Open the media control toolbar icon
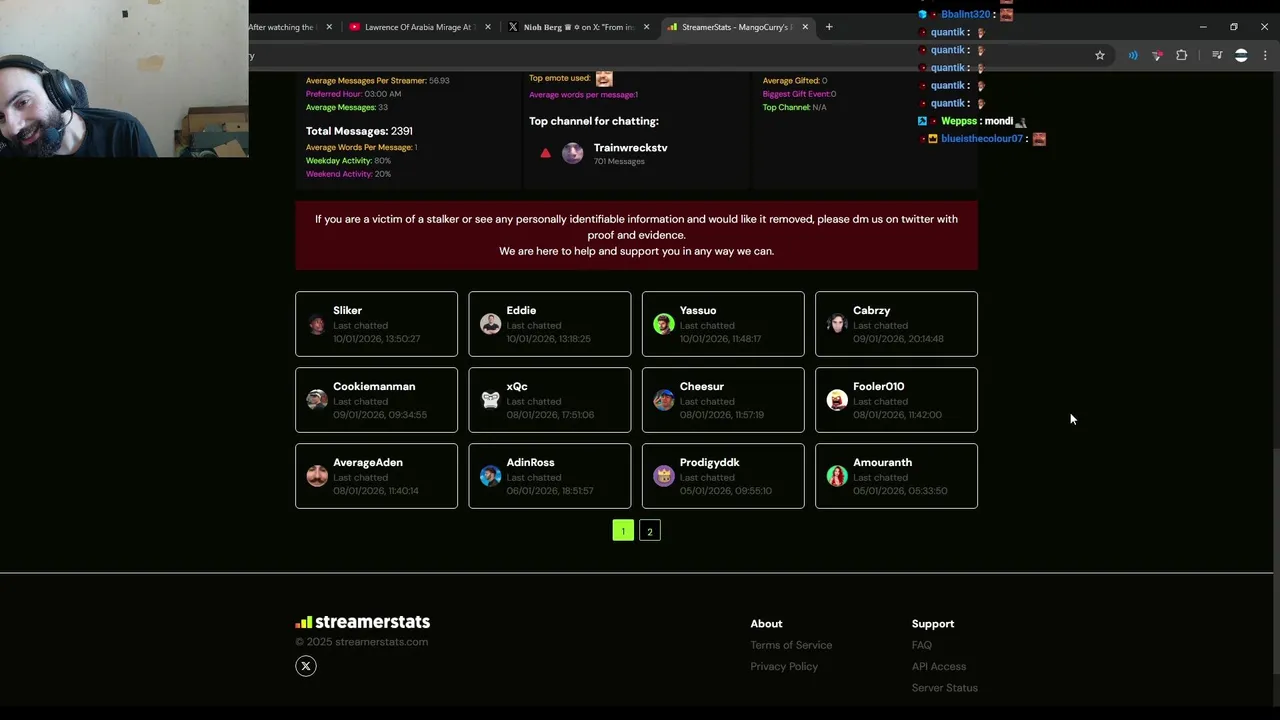The width and height of the screenshot is (1280, 720). 1217,56
